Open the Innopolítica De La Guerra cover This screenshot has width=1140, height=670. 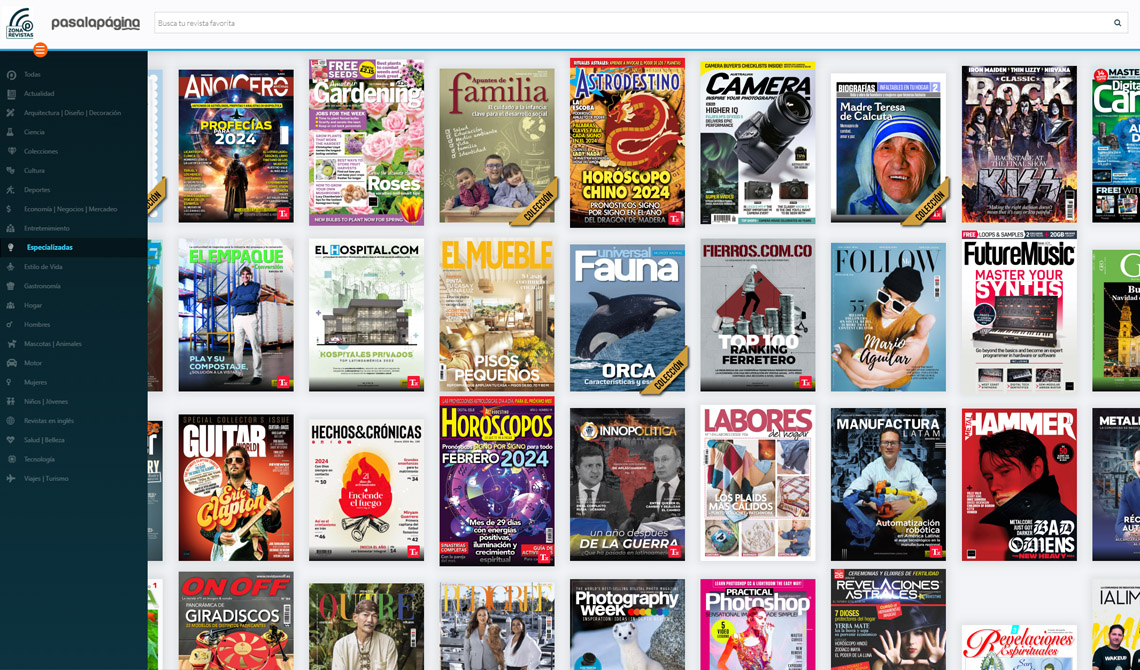pyautogui.click(x=627, y=485)
